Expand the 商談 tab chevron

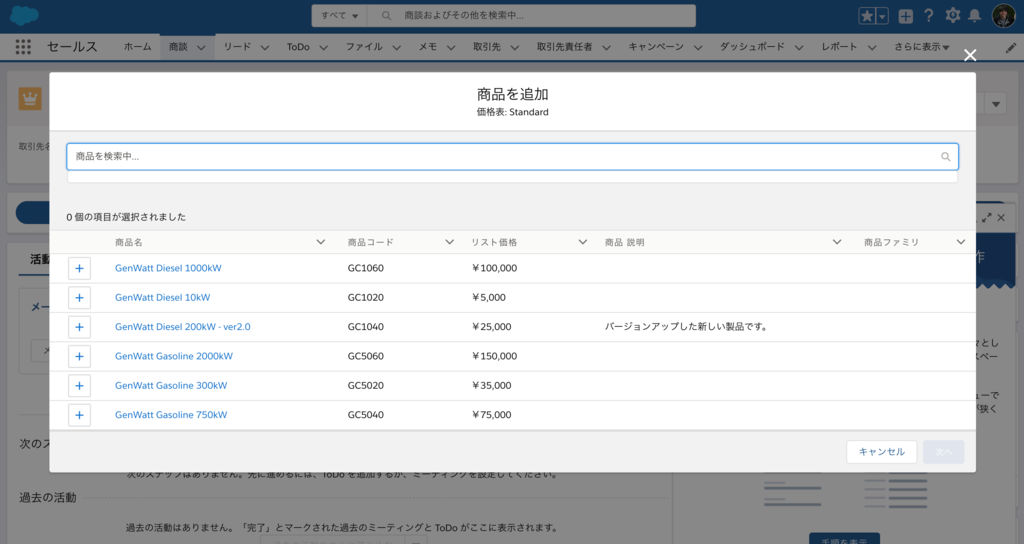(201, 48)
